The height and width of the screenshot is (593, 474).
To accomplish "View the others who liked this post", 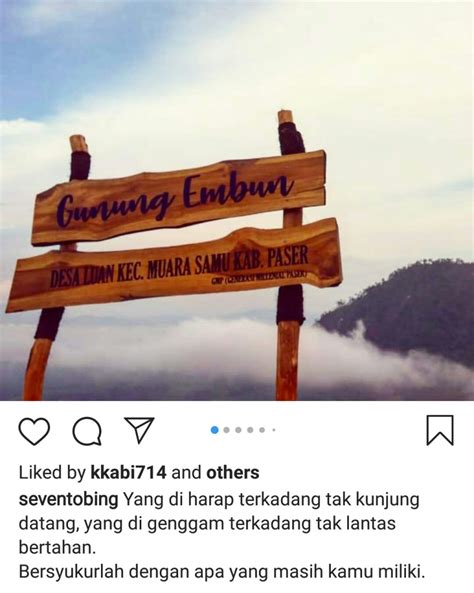I will pyautogui.click(x=233, y=473).
